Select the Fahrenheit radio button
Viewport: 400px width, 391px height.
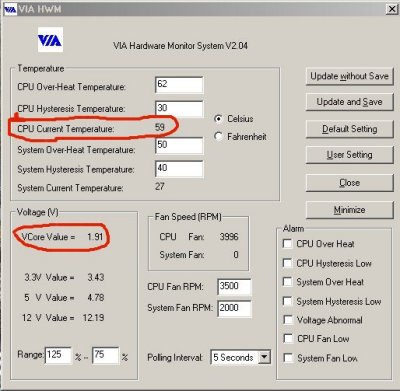point(218,136)
